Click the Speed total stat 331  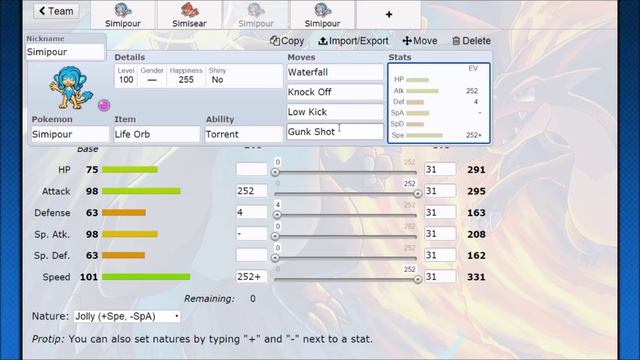476,277
